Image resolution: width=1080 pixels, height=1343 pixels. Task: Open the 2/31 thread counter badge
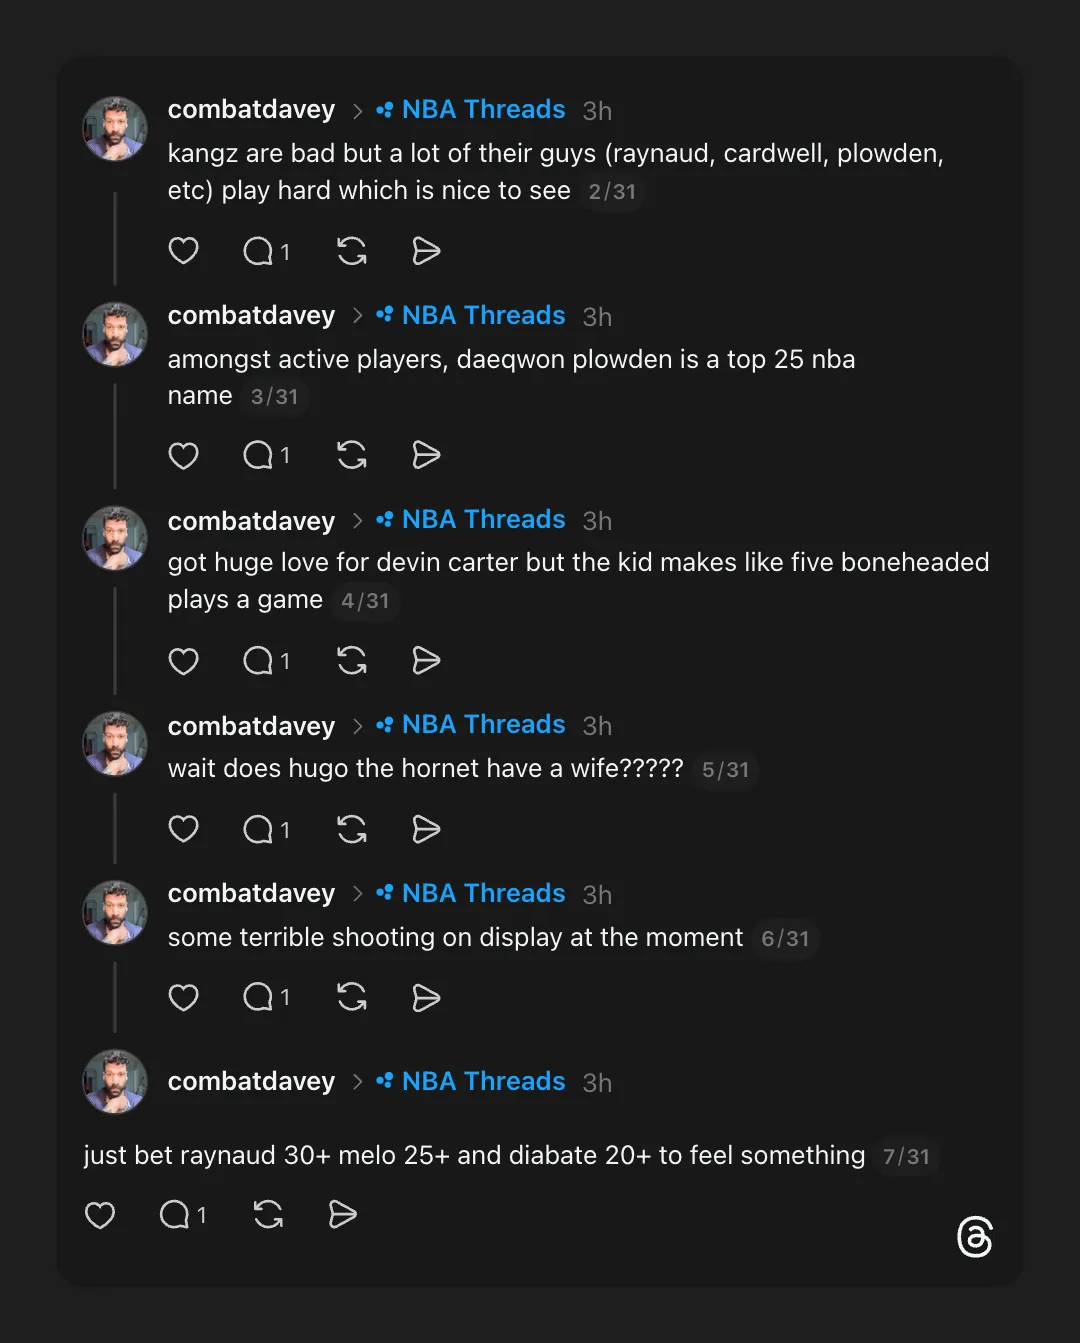612,192
